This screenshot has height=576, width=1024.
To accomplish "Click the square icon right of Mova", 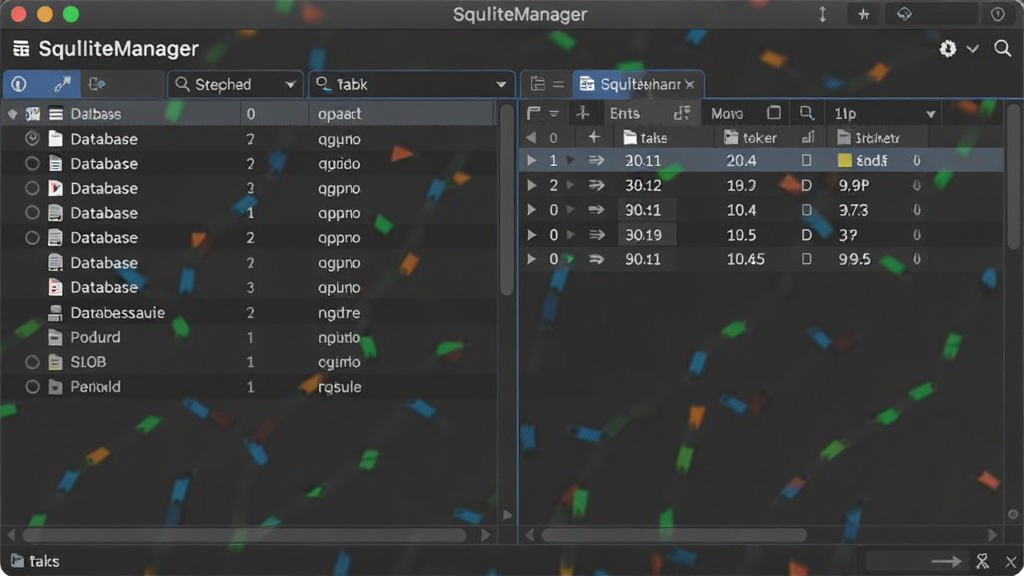I will (773, 113).
